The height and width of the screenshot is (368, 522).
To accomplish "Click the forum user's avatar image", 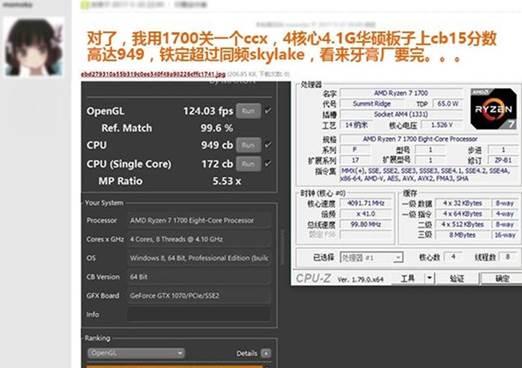I will click(34, 47).
